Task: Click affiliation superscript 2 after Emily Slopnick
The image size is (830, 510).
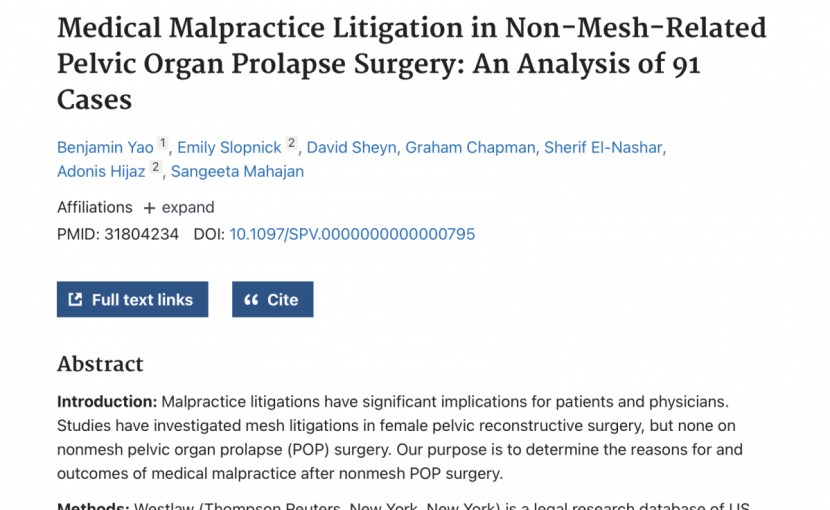Action: pos(291,143)
